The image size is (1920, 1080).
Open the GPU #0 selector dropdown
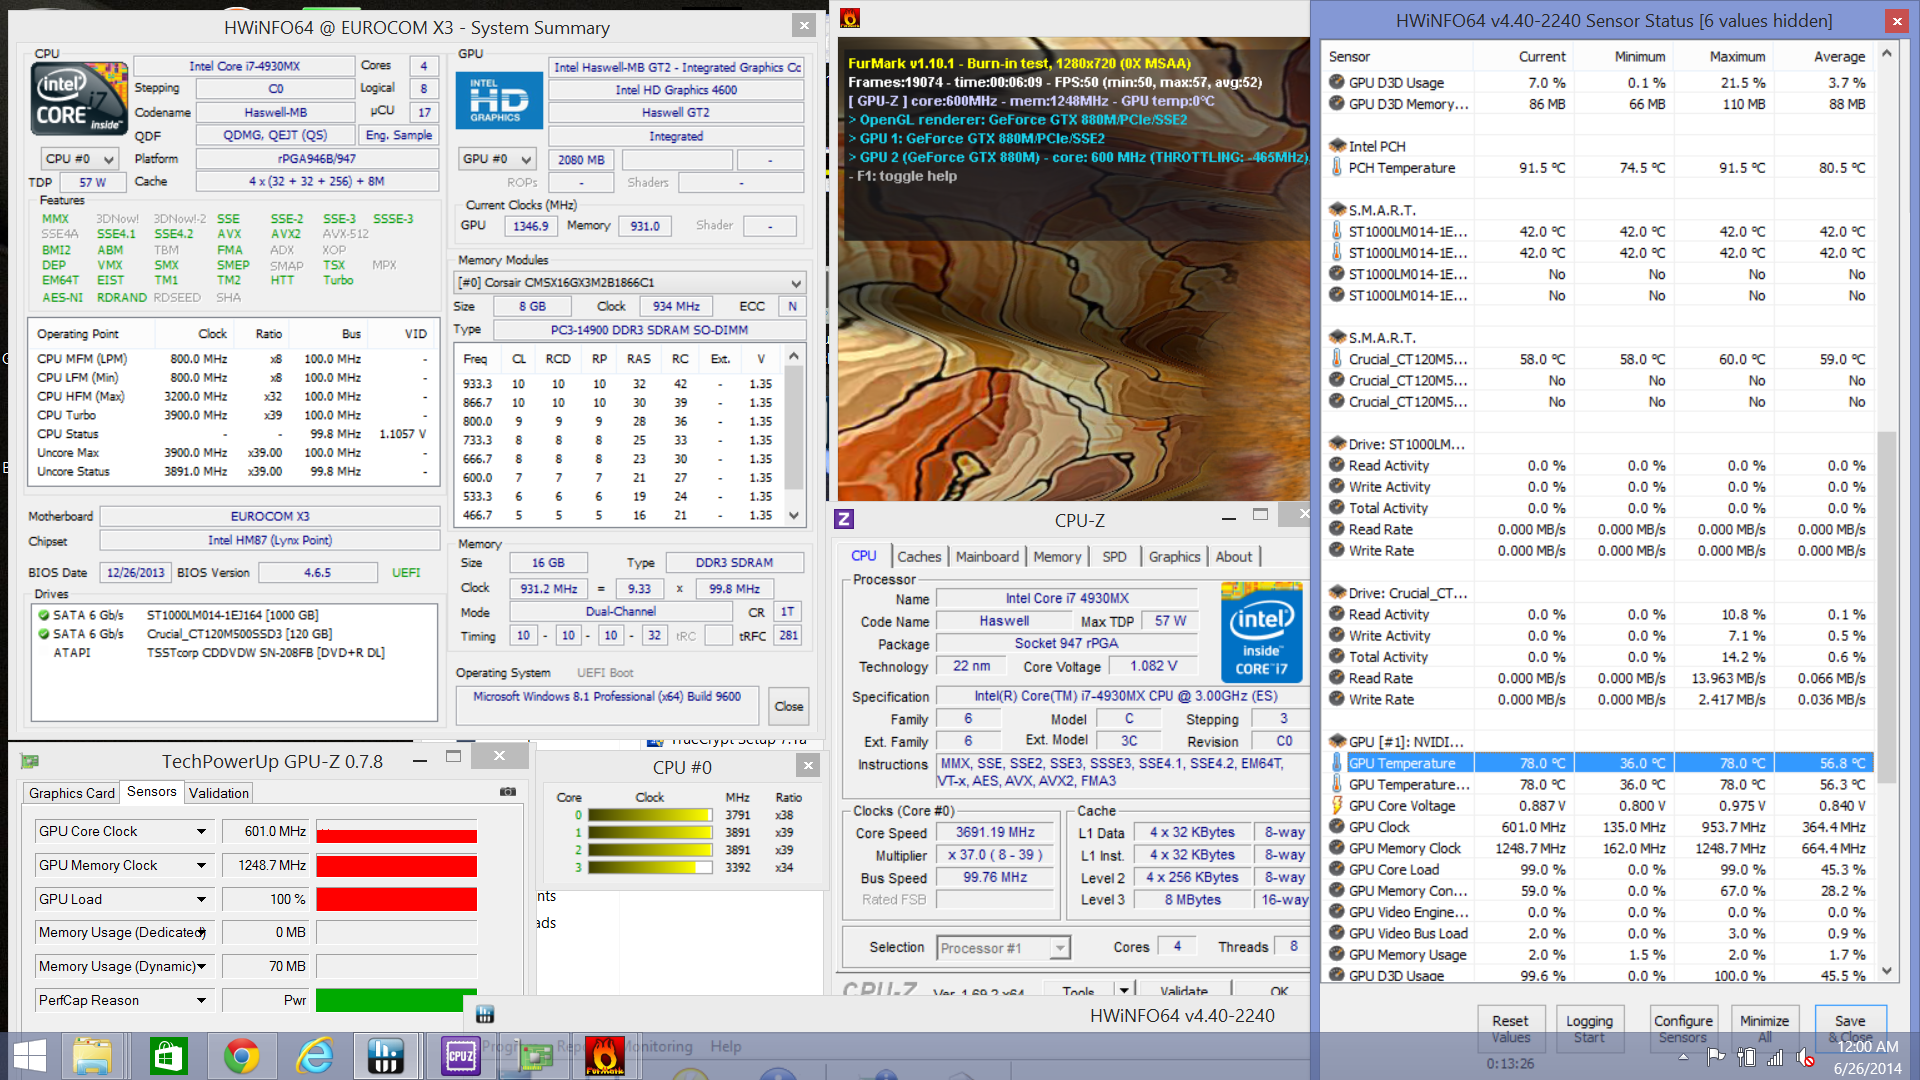tap(497, 159)
